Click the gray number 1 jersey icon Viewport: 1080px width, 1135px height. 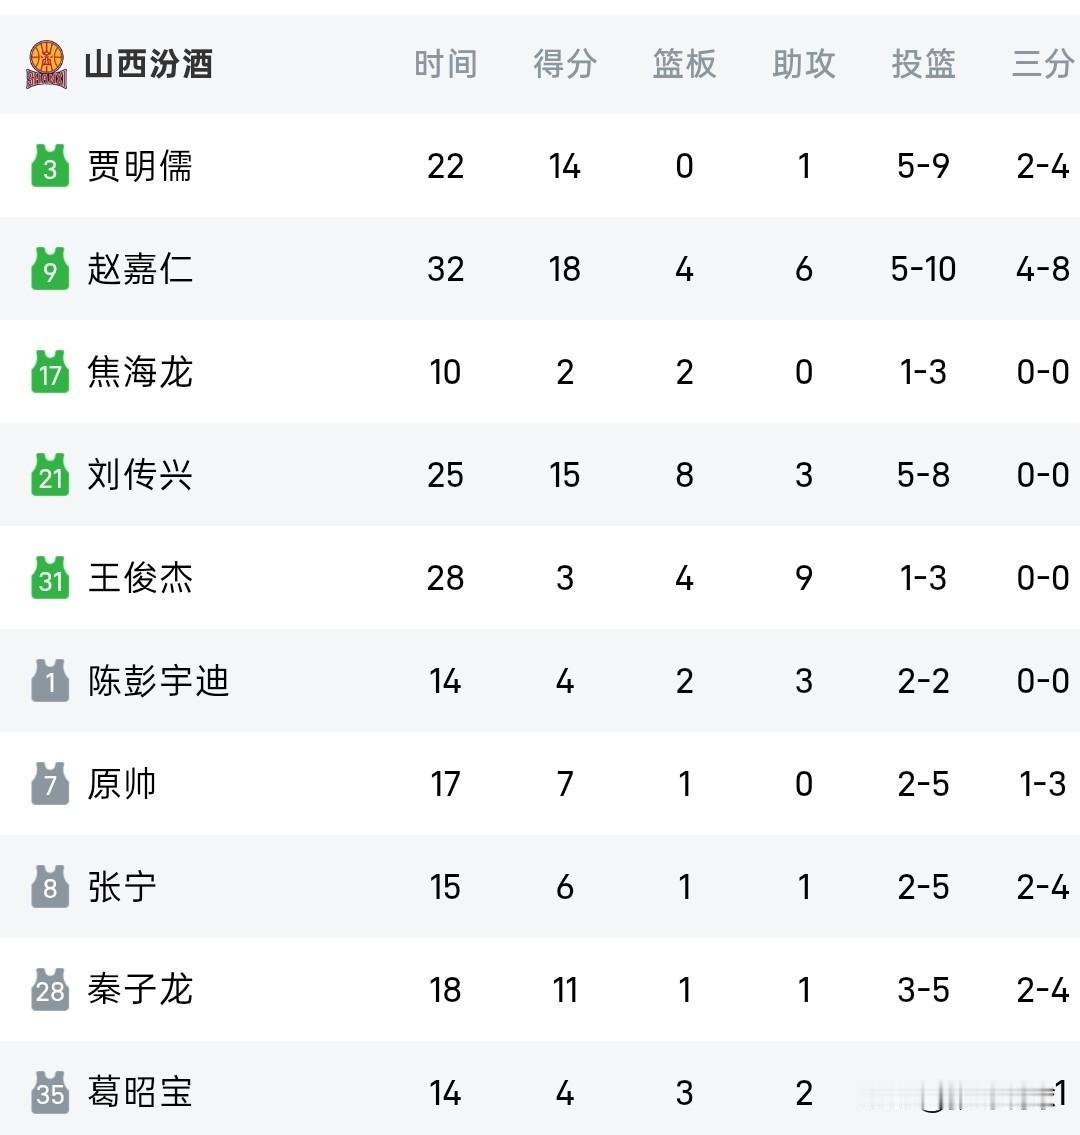[50, 680]
